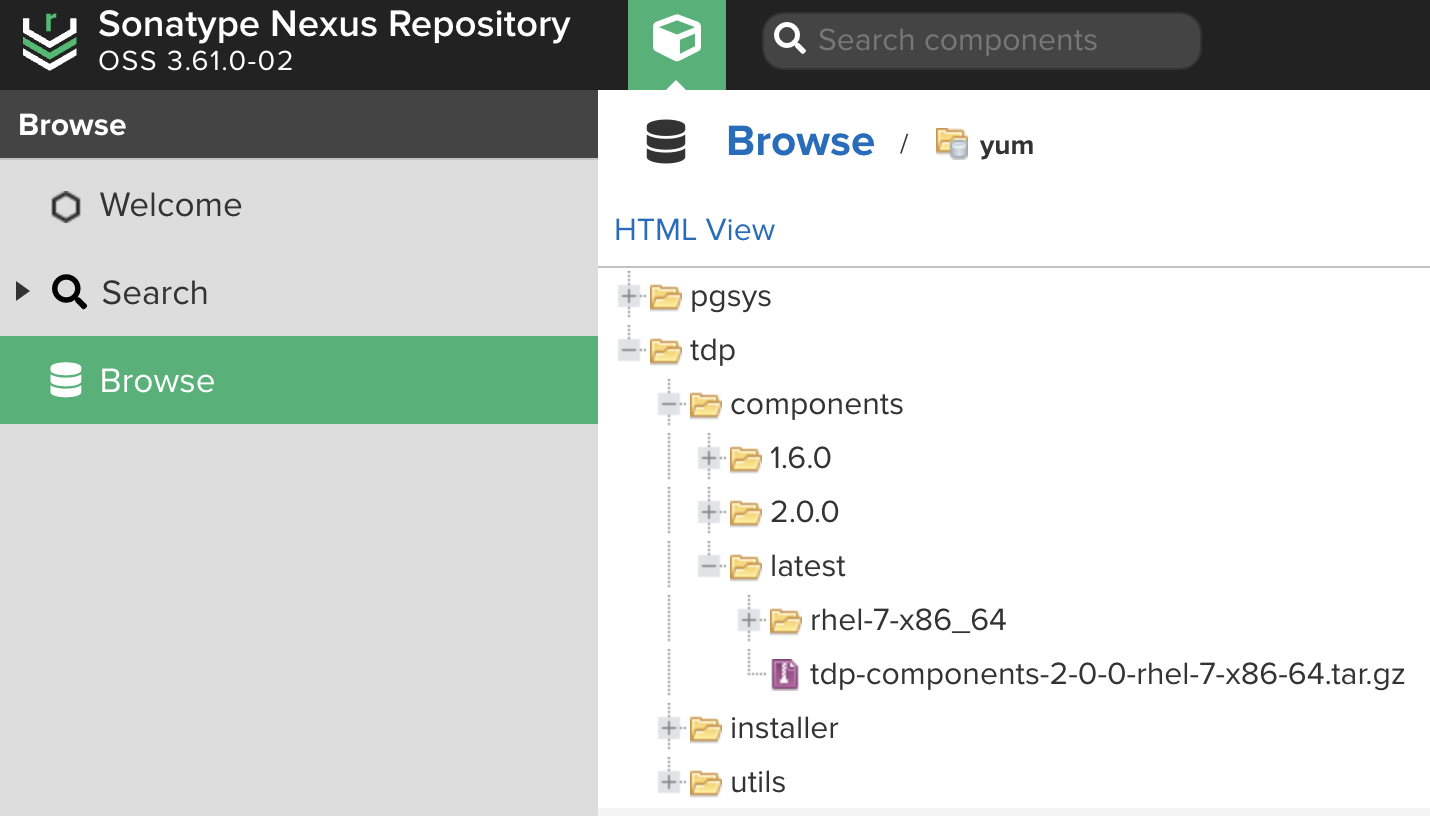Click the Welcome hexagon icon

point(66,207)
